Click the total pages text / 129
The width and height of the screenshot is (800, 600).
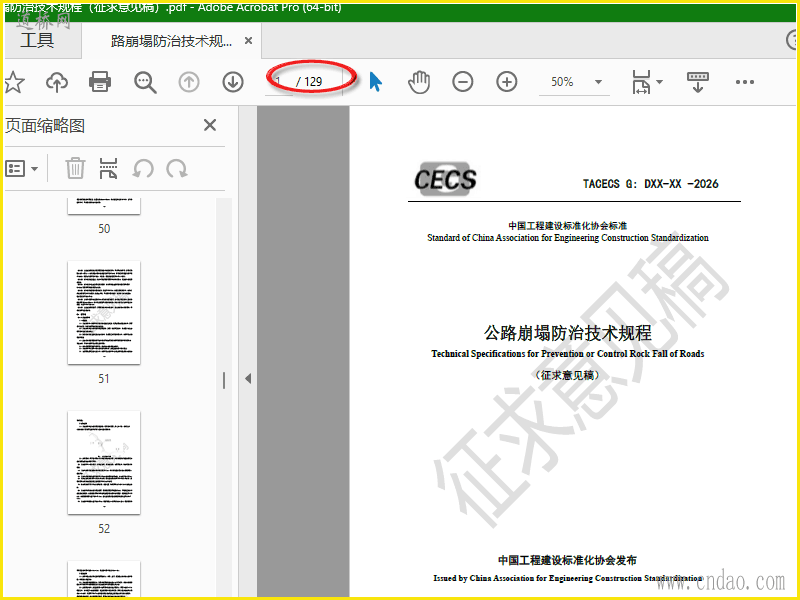coord(309,82)
